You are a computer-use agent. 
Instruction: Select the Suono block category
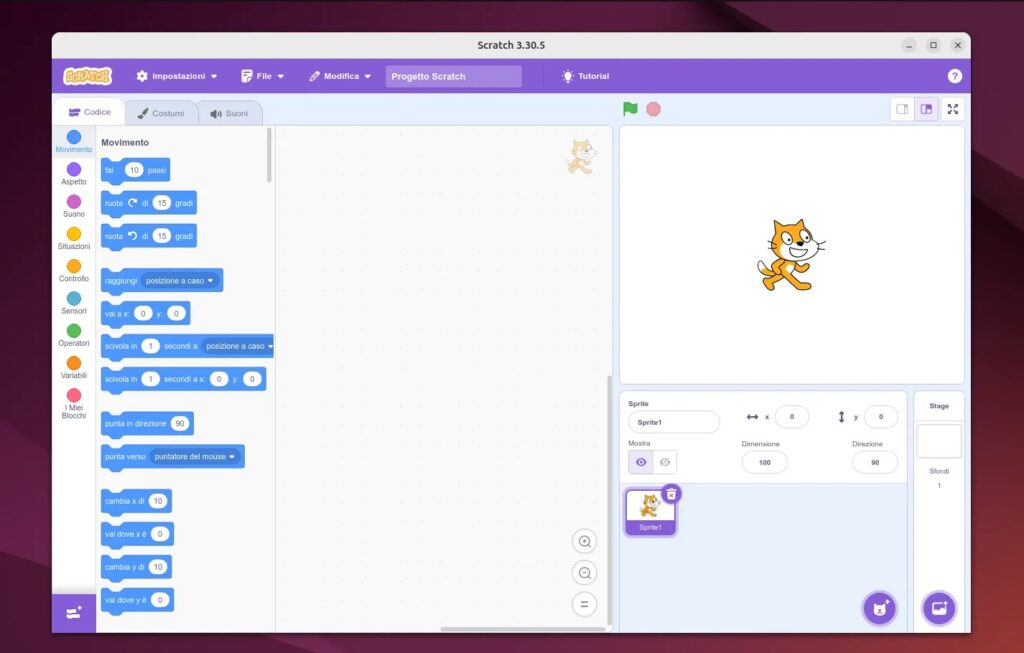(x=73, y=205)
